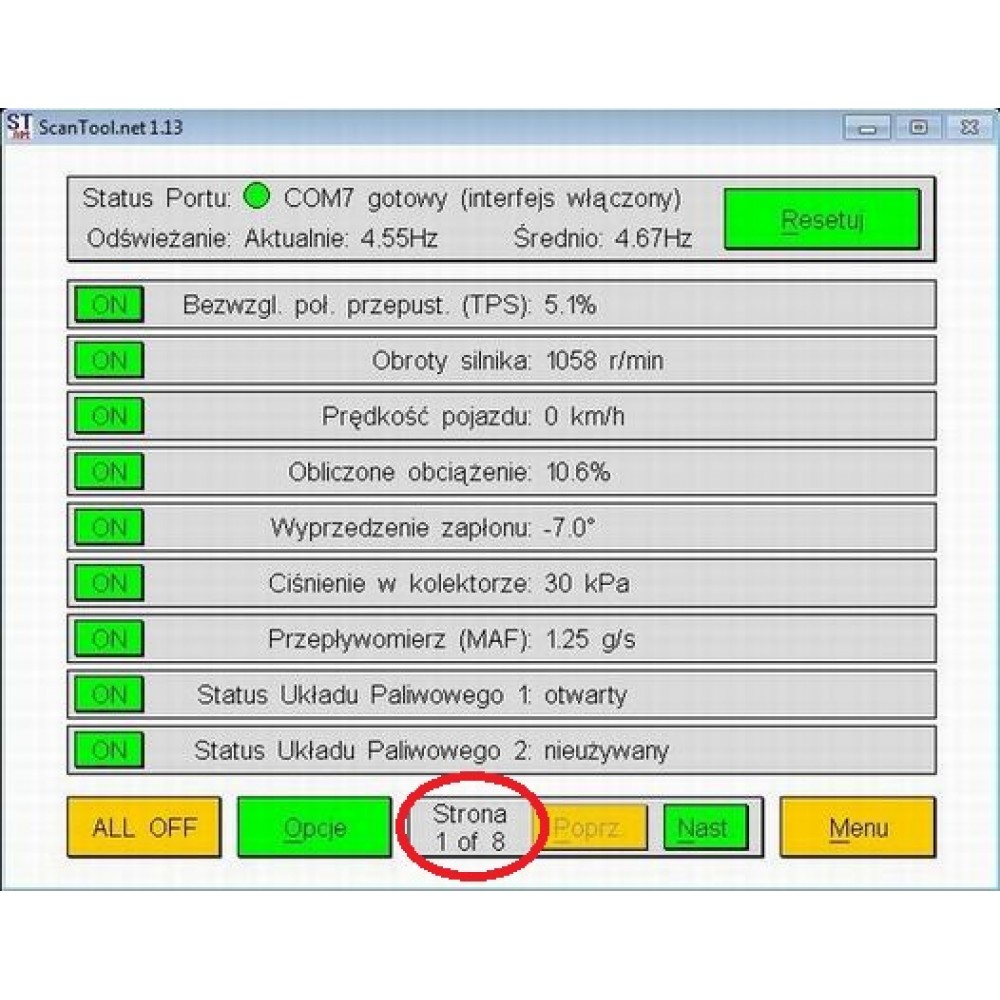Minimize the ScanTool.net window
Viewport: 1000px width, 1000px height.
click(x=867, y=128)
